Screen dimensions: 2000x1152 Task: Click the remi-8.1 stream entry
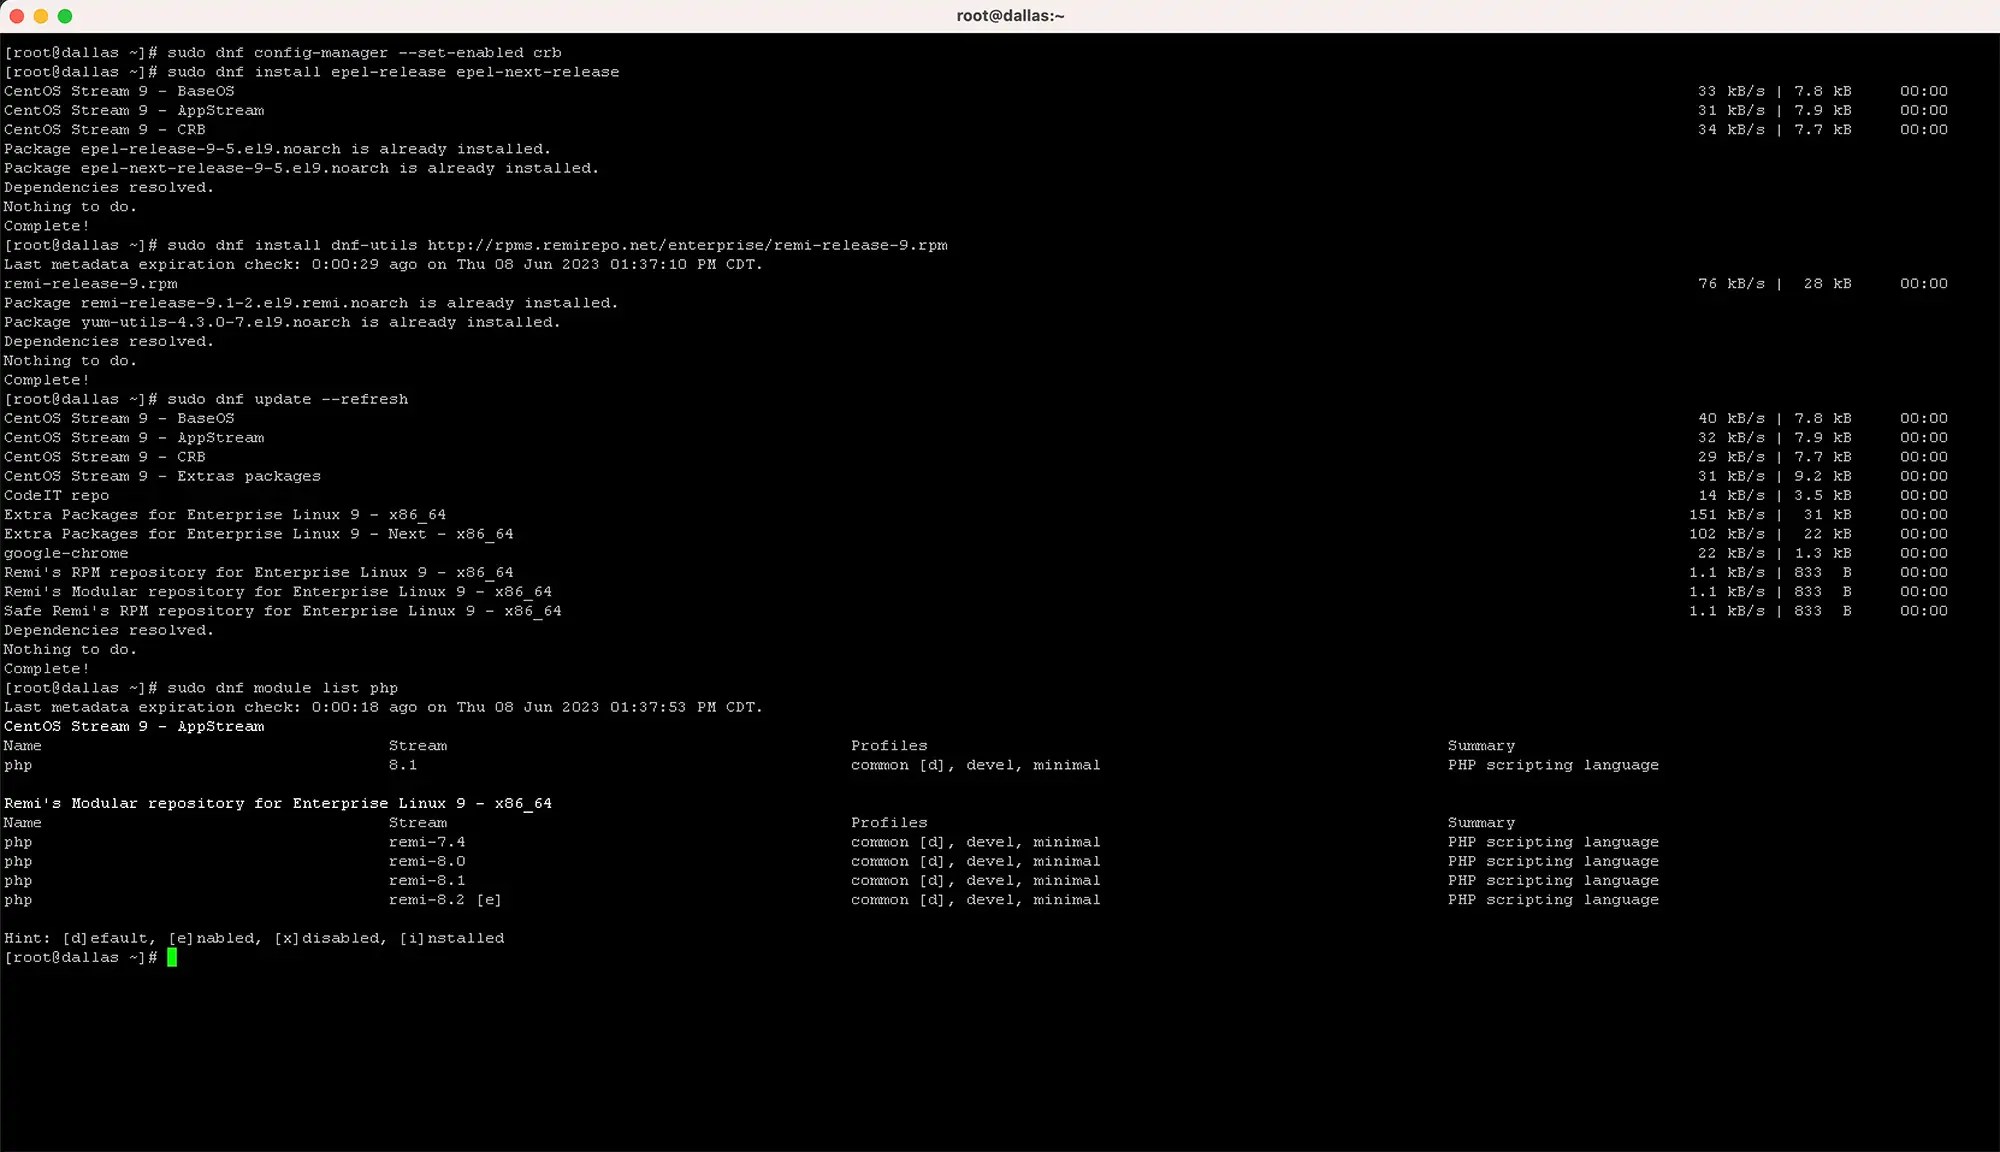coord(427,881)
